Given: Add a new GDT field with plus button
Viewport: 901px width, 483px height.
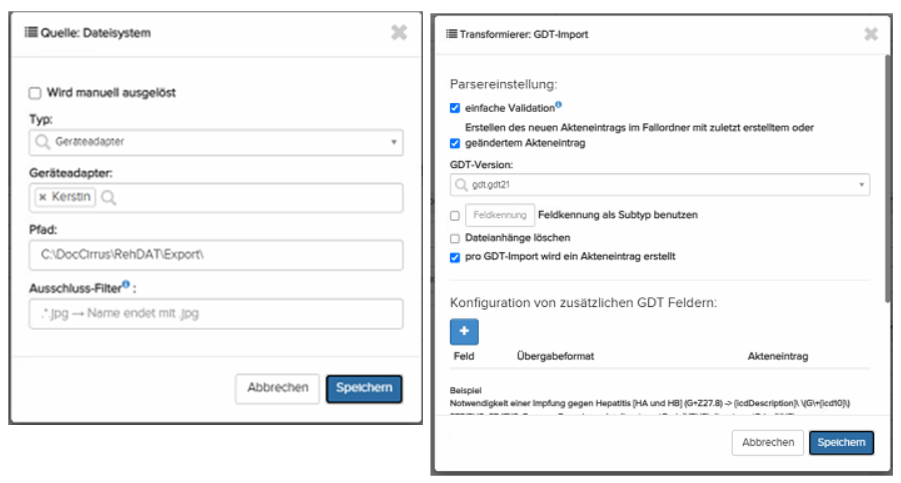Looking at the screenshot, I should point(464,332).
